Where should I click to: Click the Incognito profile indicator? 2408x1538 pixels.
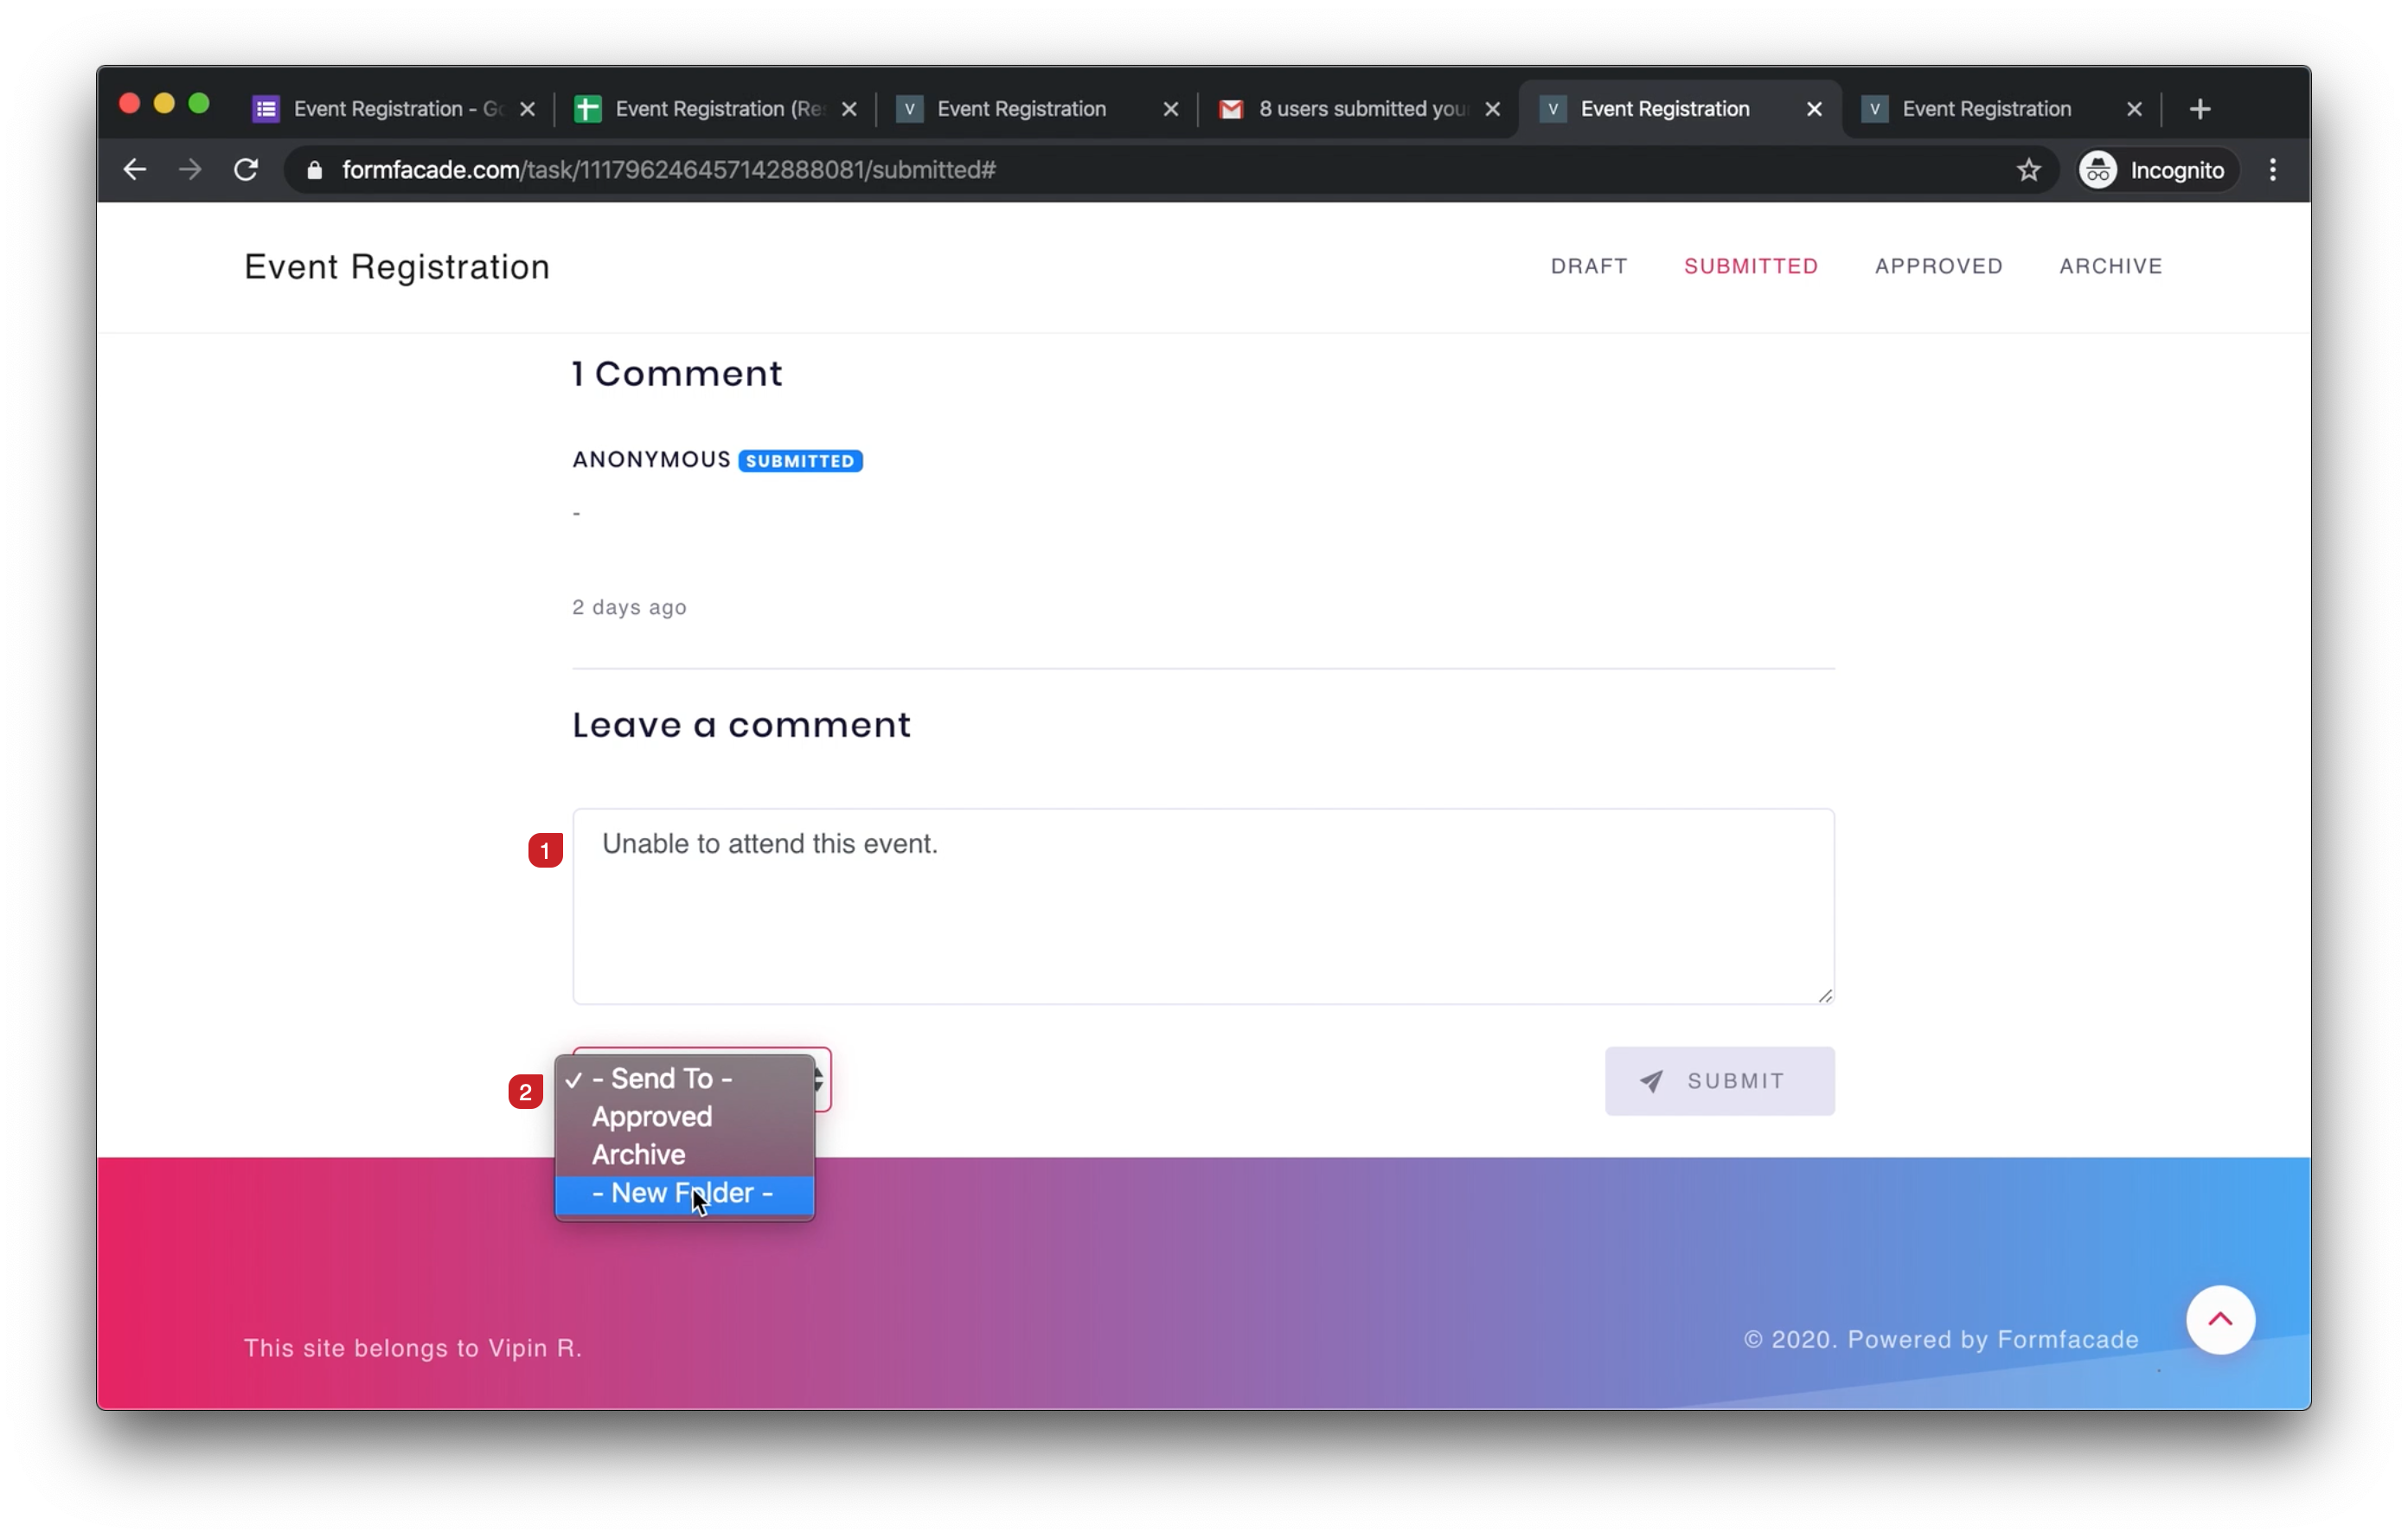pyautogui.click(x=2156, y=169)
